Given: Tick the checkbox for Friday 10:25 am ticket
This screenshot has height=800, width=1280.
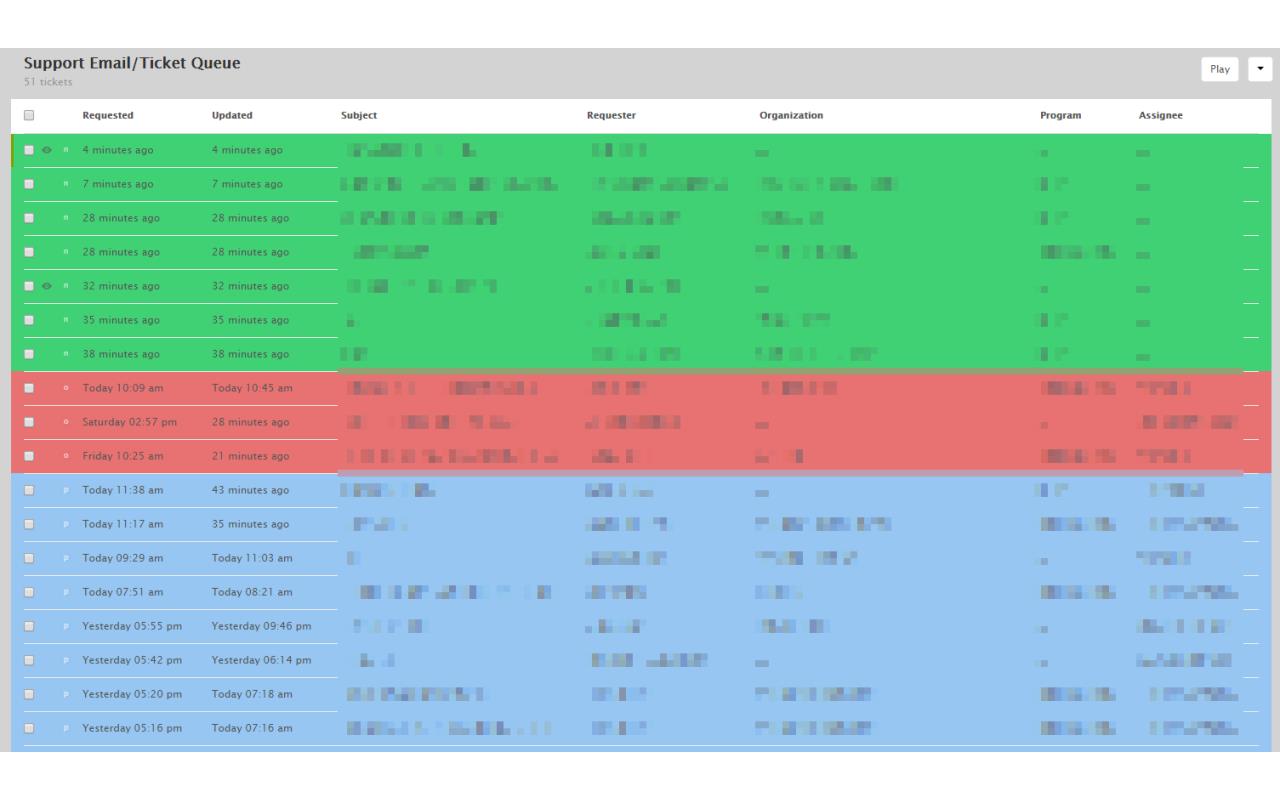Looking at the screenshot, I should [29, 456].
